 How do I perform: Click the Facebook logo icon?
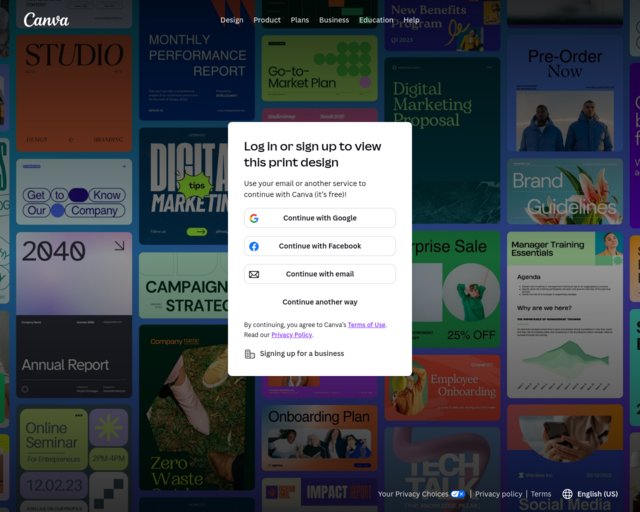[x=254, y=246]
